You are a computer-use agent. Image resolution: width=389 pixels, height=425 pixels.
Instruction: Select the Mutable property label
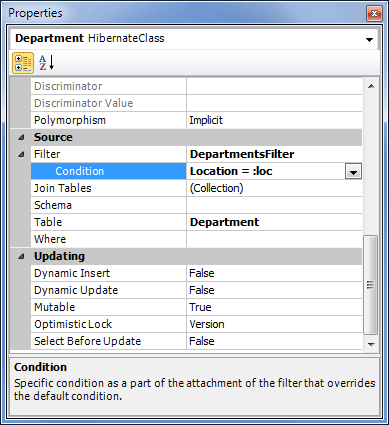[55, 307]
